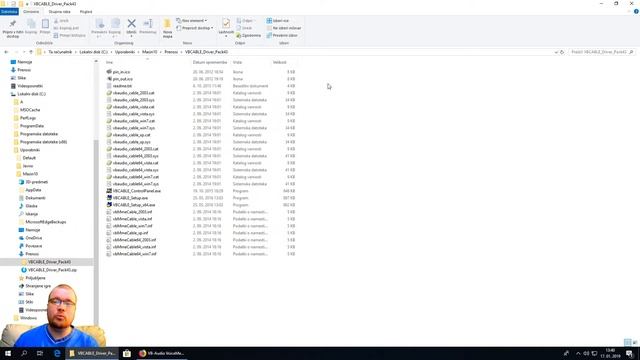Open Videoposnetki in navigation pane
The width and height of the screenshot is (640, 360).
coord(30,86)
